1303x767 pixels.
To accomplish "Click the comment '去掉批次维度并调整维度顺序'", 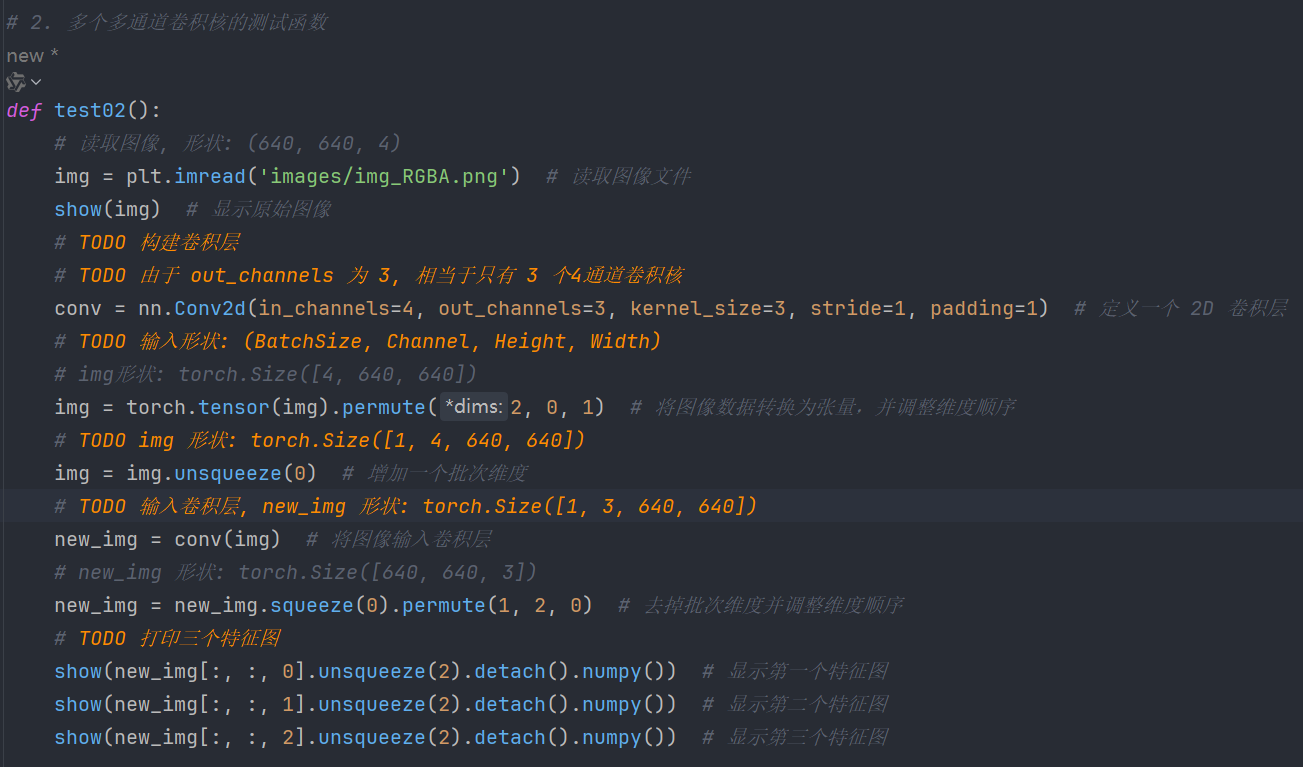I will point(762,605).
